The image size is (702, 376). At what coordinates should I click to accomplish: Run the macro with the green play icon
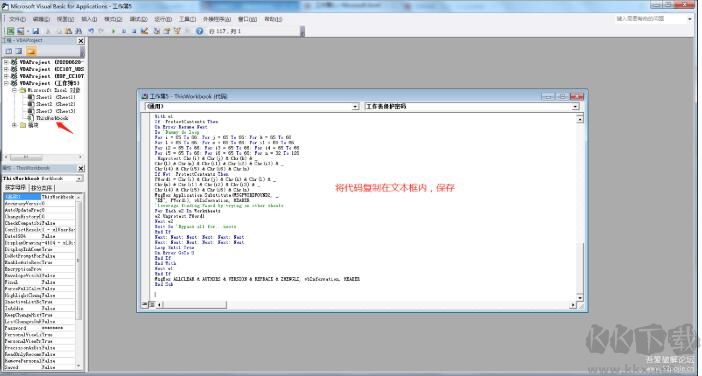click(113, 31)
